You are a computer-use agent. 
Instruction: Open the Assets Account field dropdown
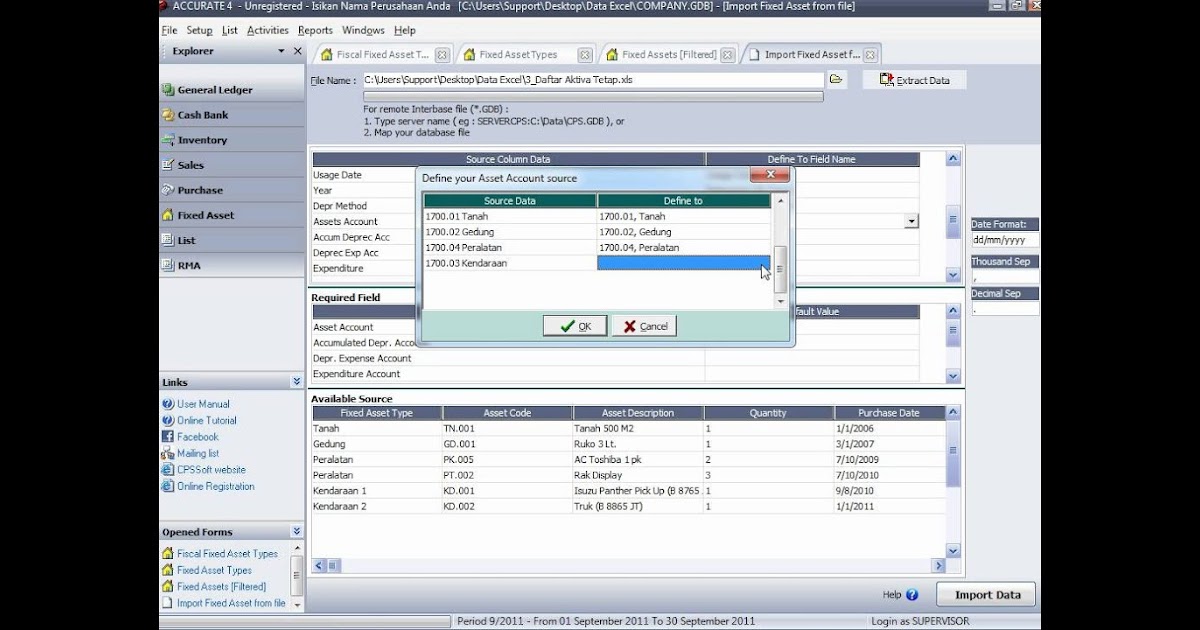[912, 221]
